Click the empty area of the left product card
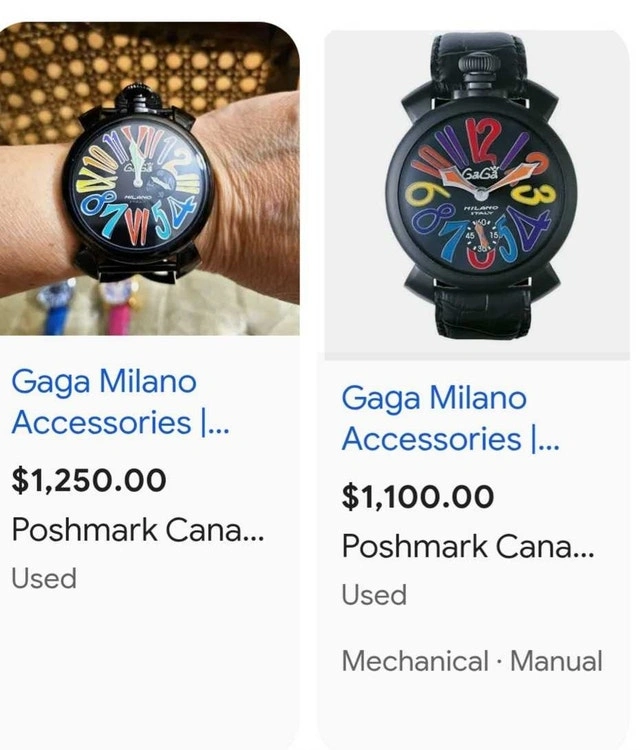 [150, 660]
